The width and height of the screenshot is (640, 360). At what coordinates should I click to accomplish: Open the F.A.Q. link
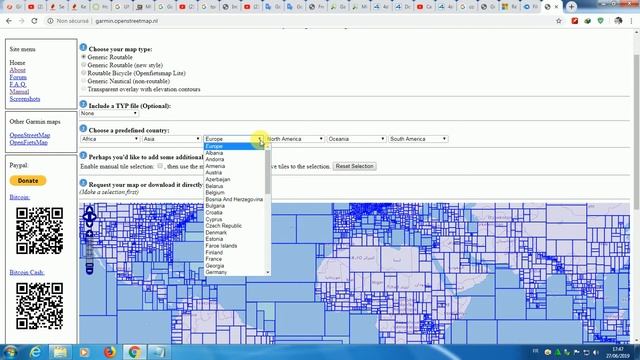click(18, 84)
